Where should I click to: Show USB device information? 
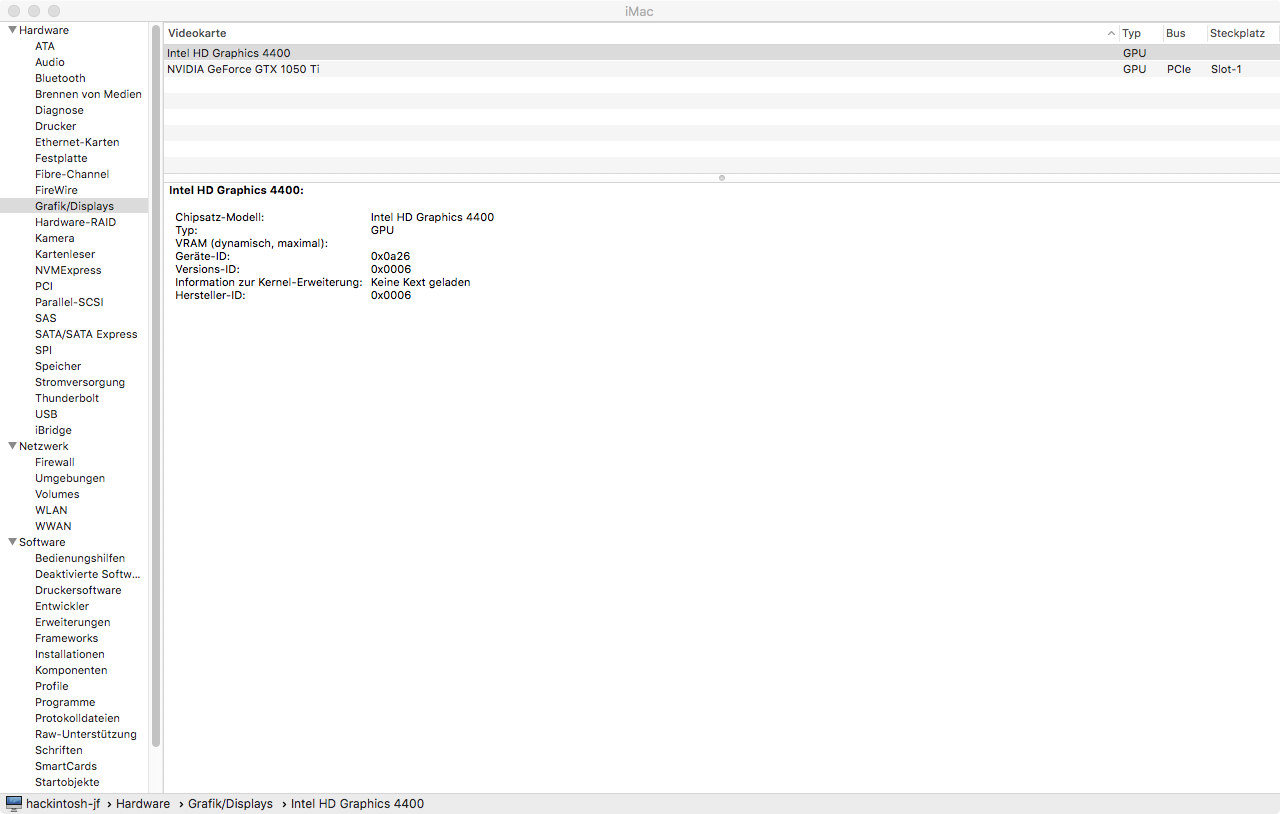(46, 414)
